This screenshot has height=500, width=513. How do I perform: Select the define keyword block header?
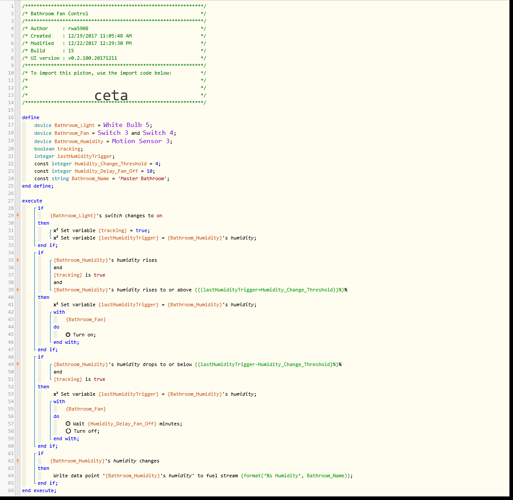point(31,117)
